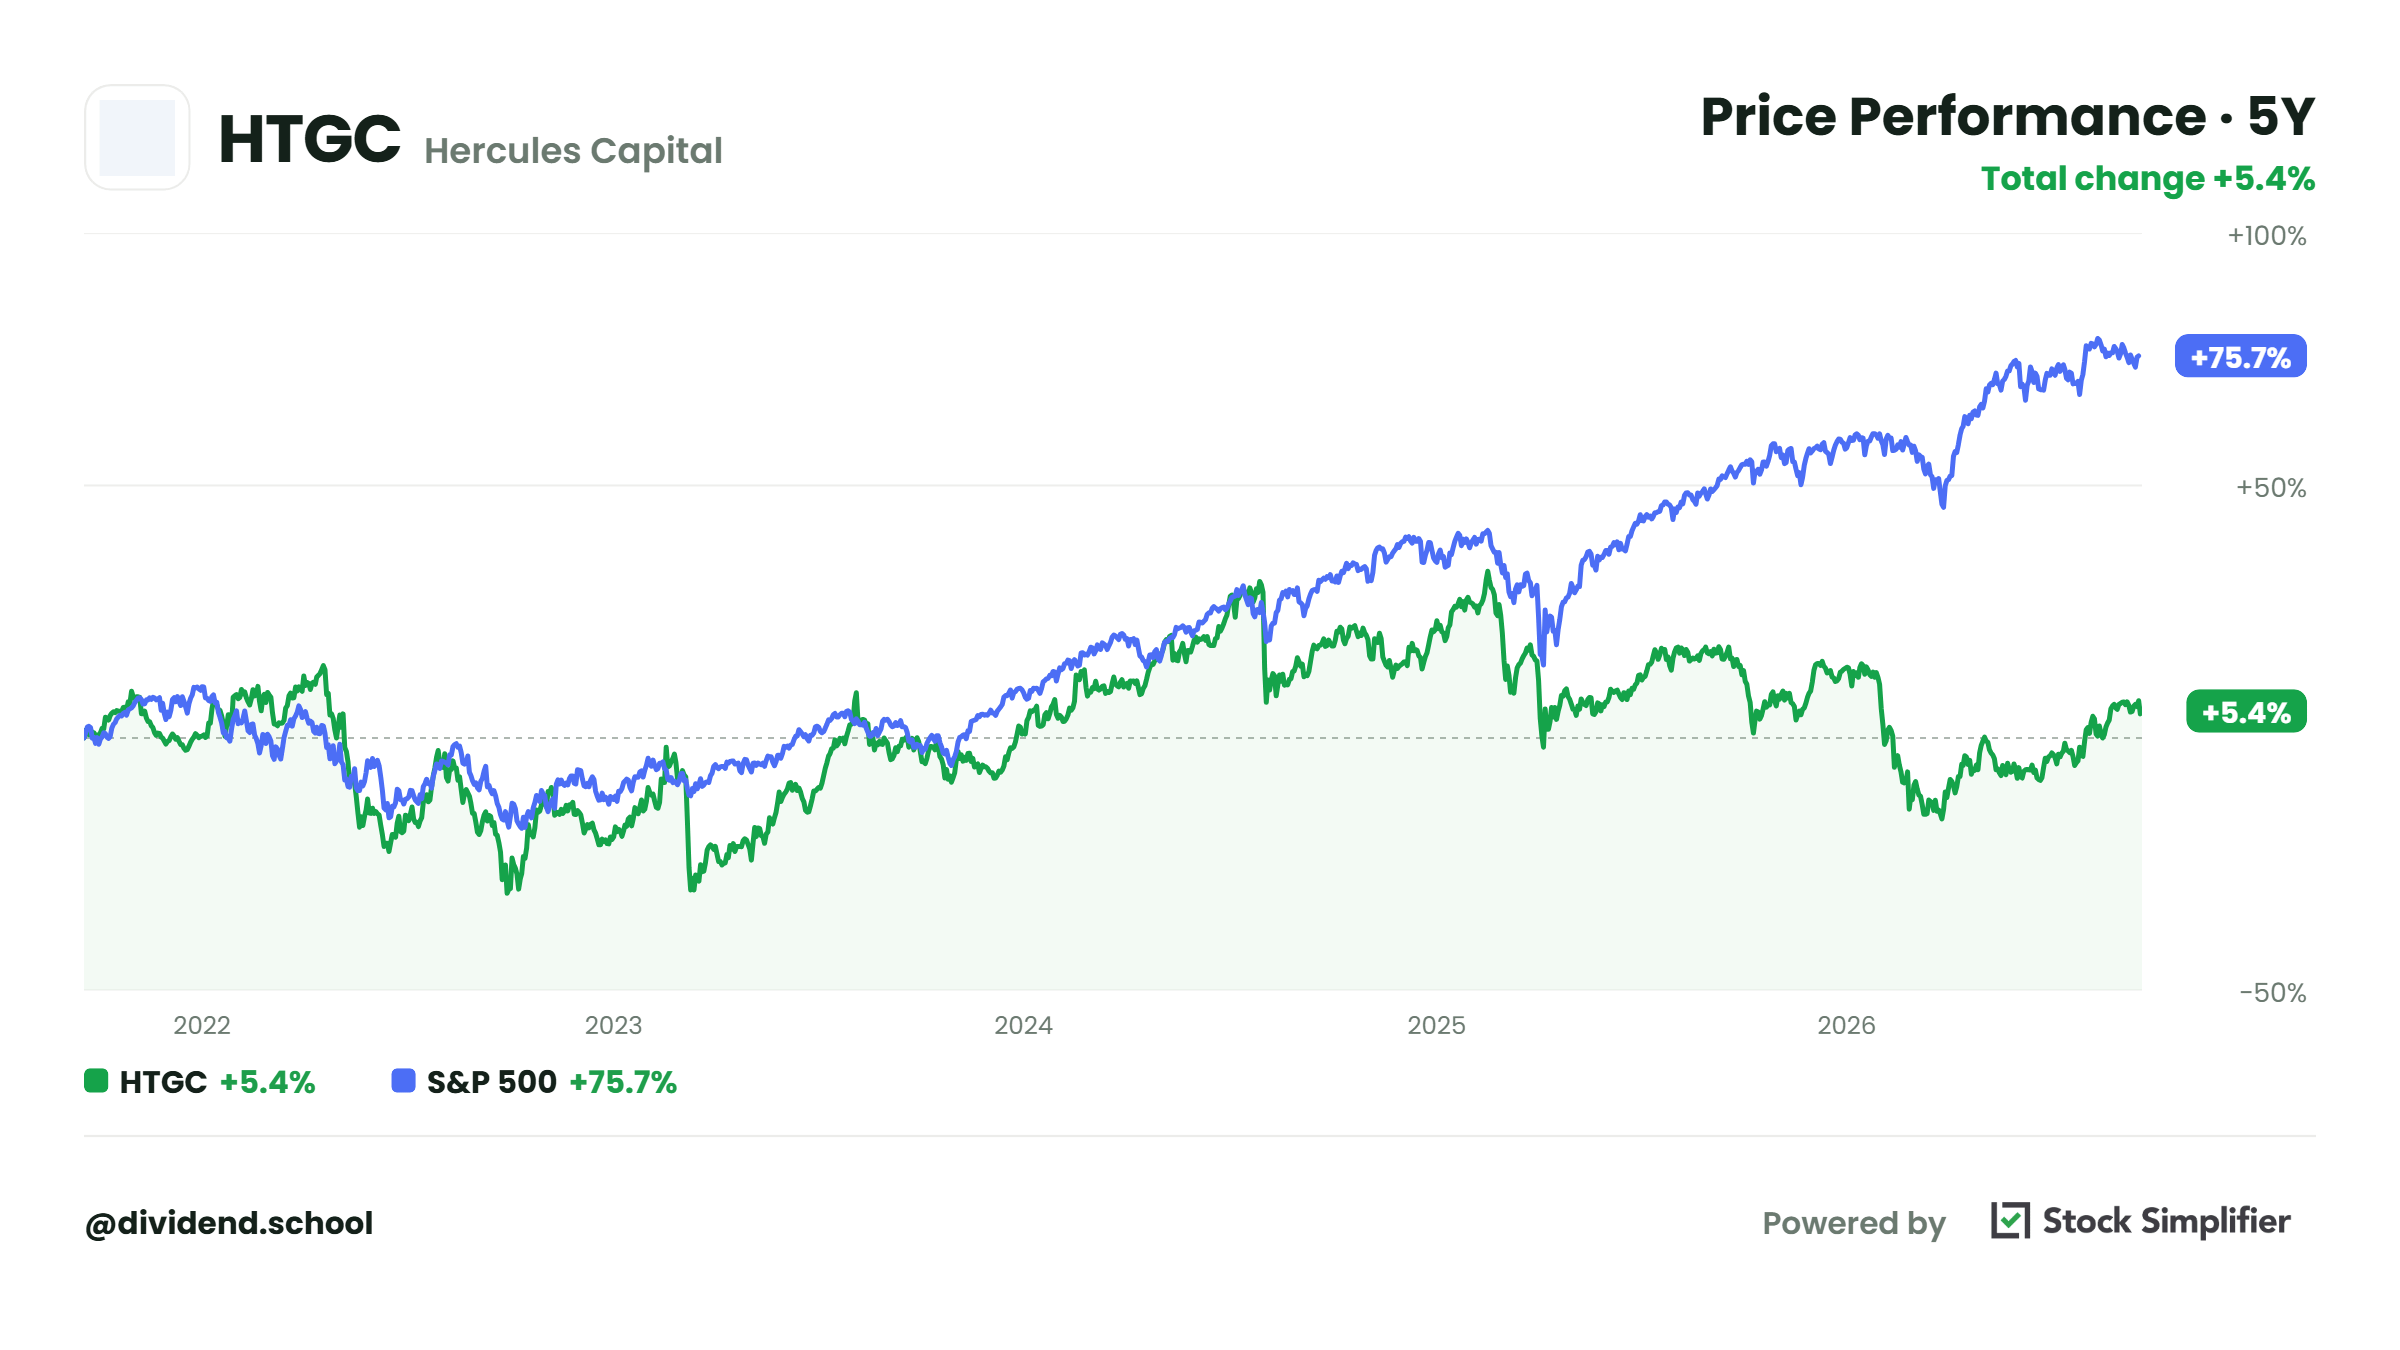
Task: Click the Price Performance 5Y title
Action: pyautogui.click(x=2008, y=117)
